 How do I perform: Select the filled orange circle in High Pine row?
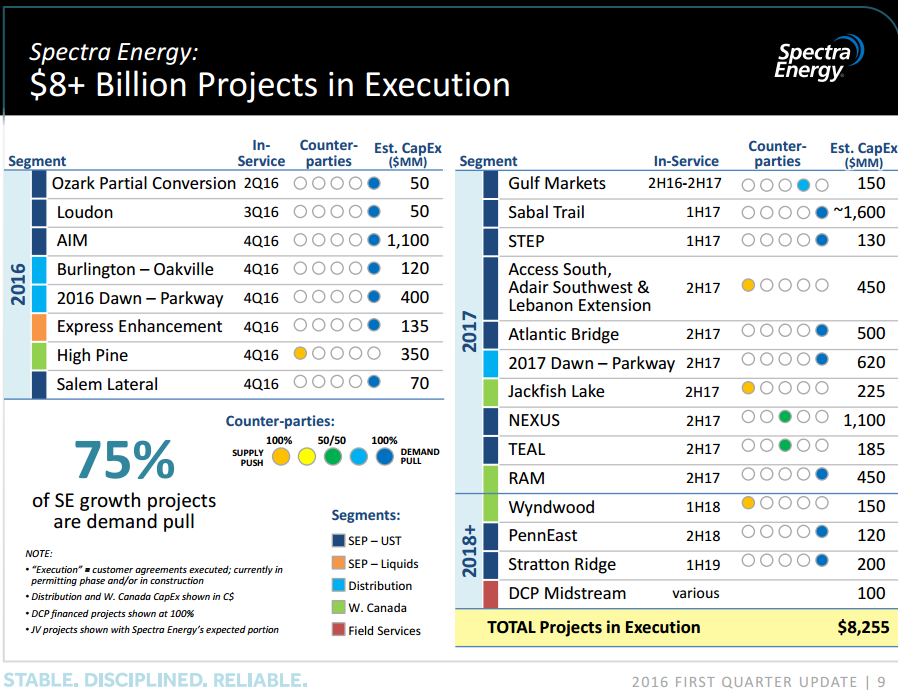tap(300, 354)
